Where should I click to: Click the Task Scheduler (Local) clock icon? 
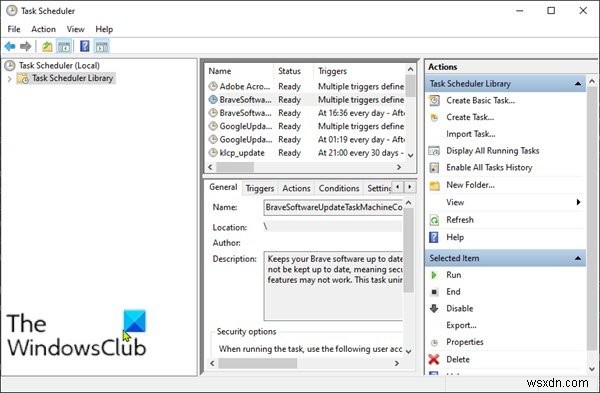click(10, 65)
